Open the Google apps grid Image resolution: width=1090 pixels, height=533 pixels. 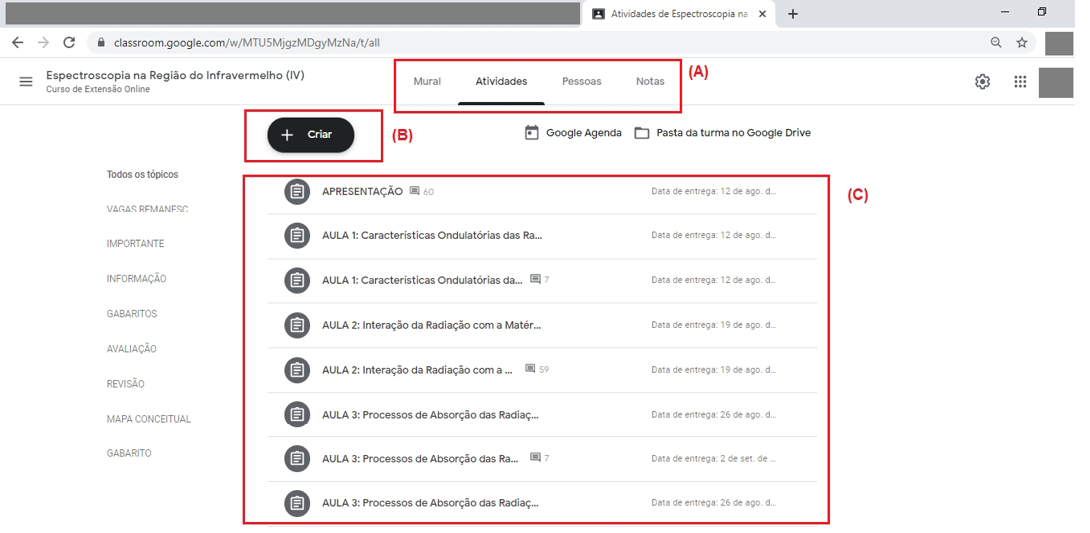(x=1019, y=82)
